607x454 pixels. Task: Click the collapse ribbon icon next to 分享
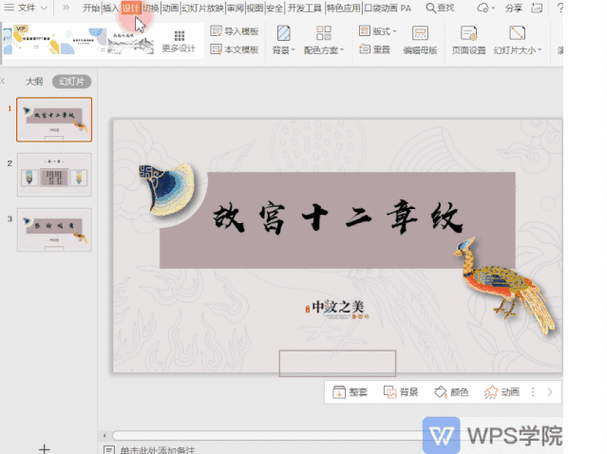pyautogui.click(x=537, y=8)
